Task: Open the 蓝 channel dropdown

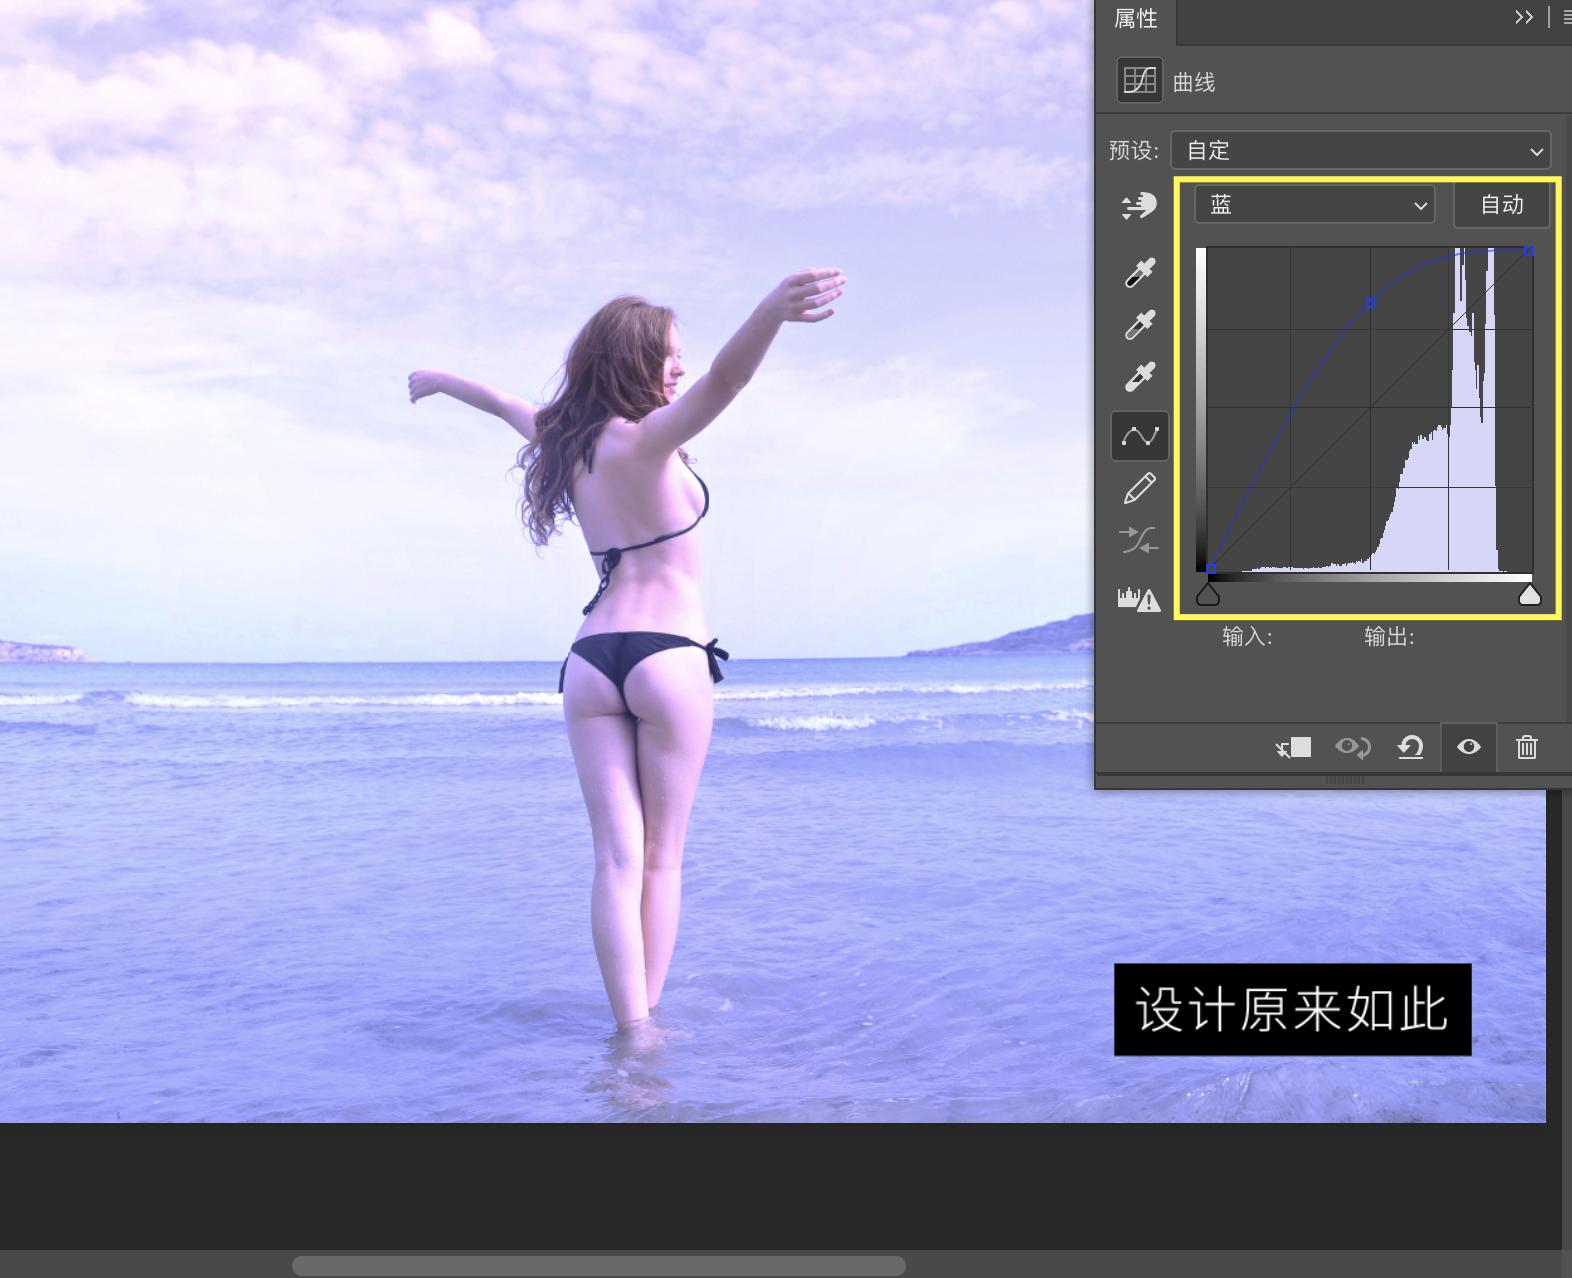Action: click(x=1314, y=205)
